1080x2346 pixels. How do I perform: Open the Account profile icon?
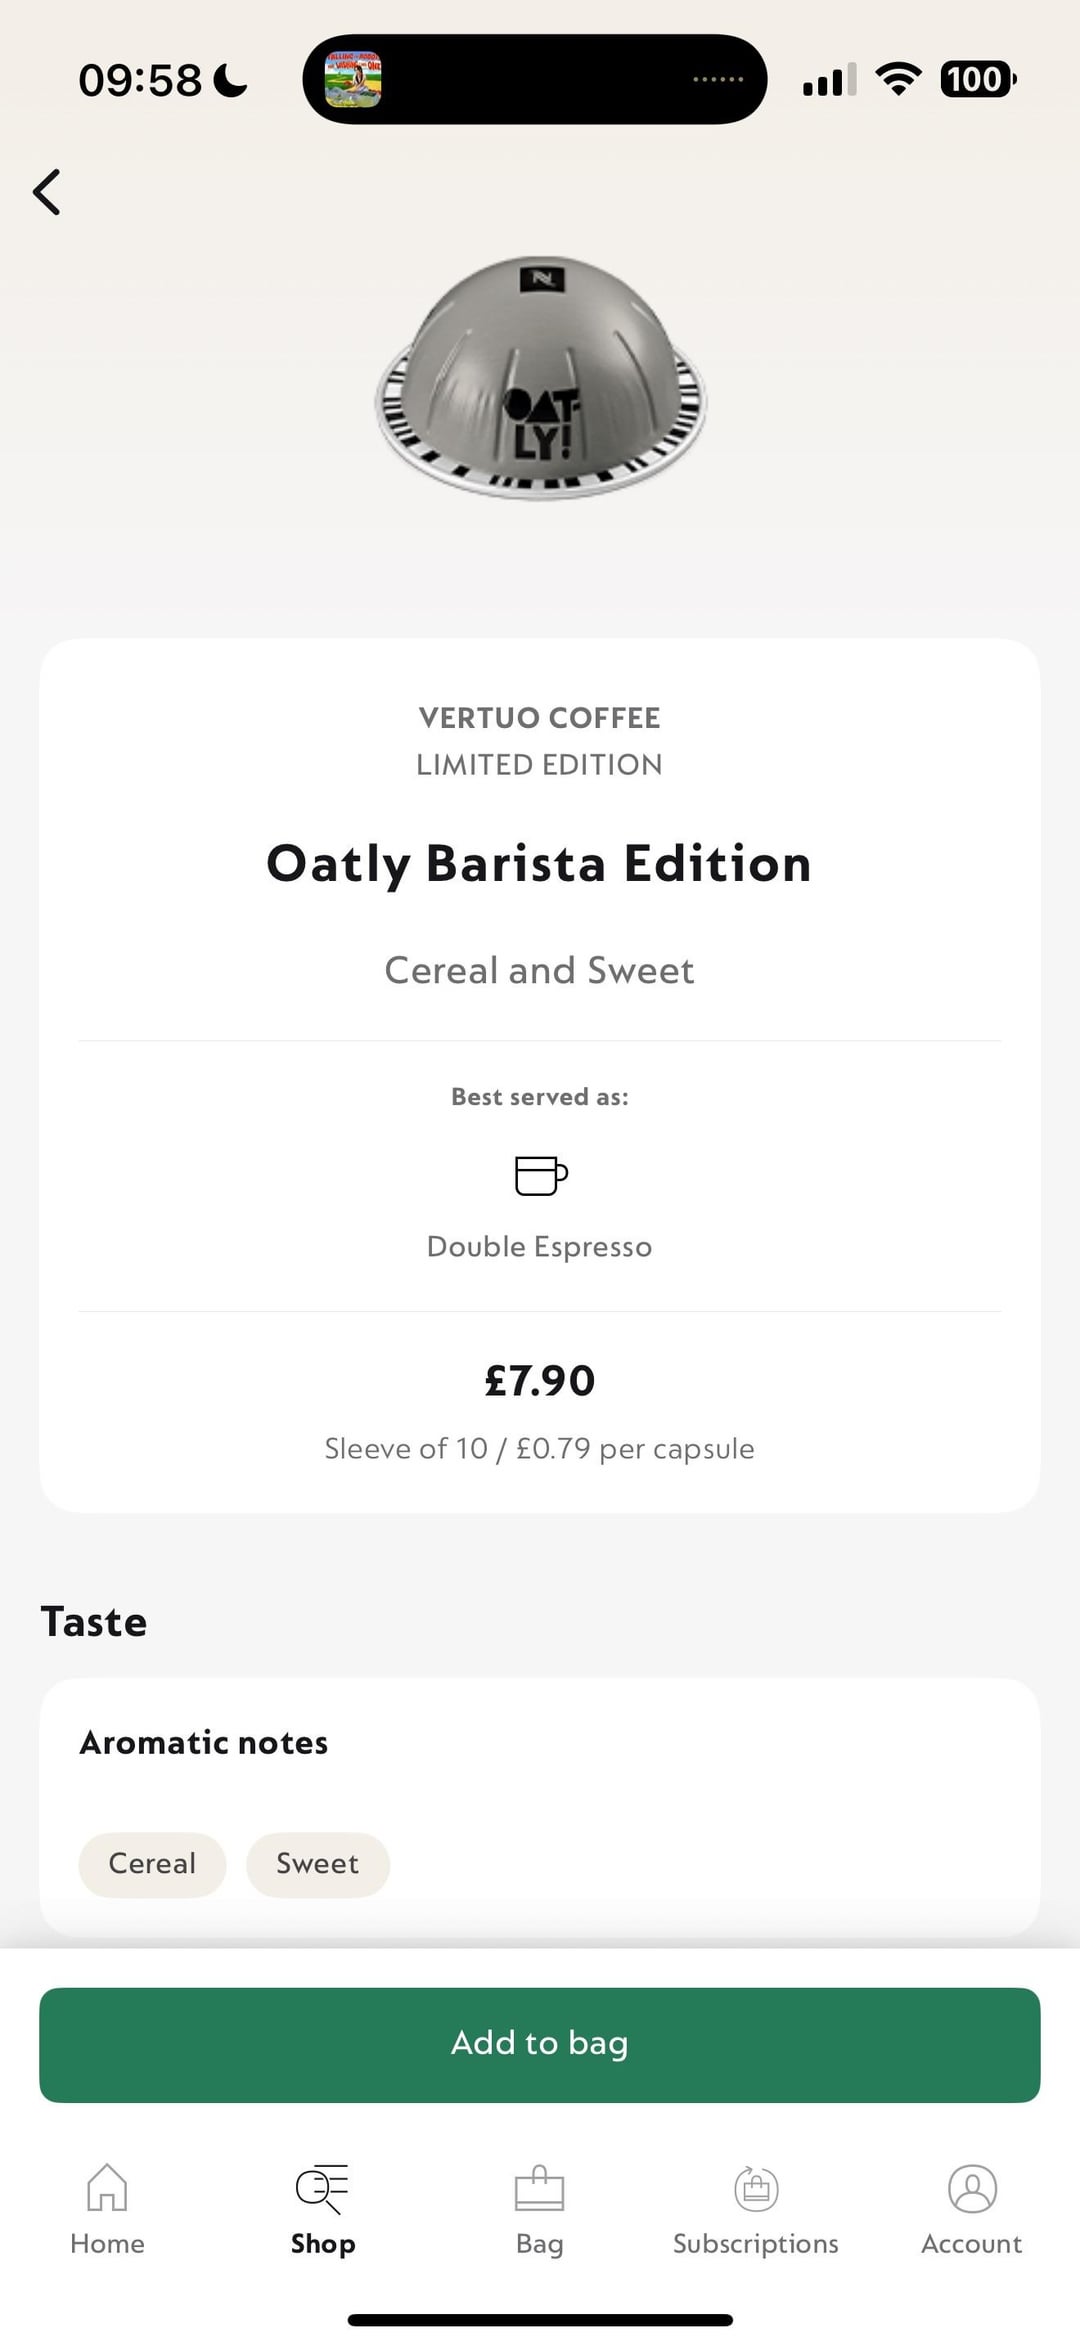(972, 2188)
